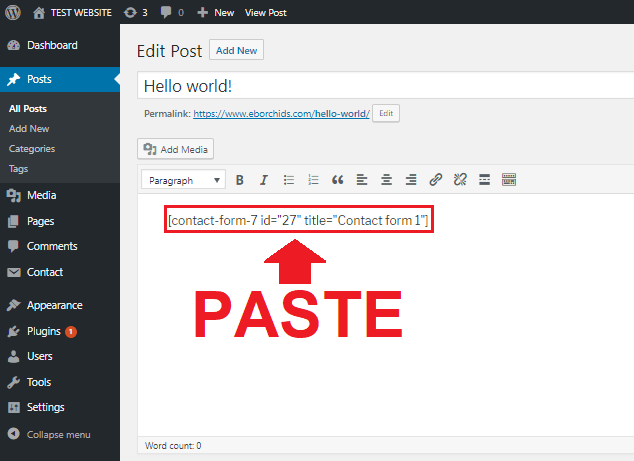Click the Contact envelope icon
Image resolution: width=634 pixels, height=461 pixels.
(14, 273)
